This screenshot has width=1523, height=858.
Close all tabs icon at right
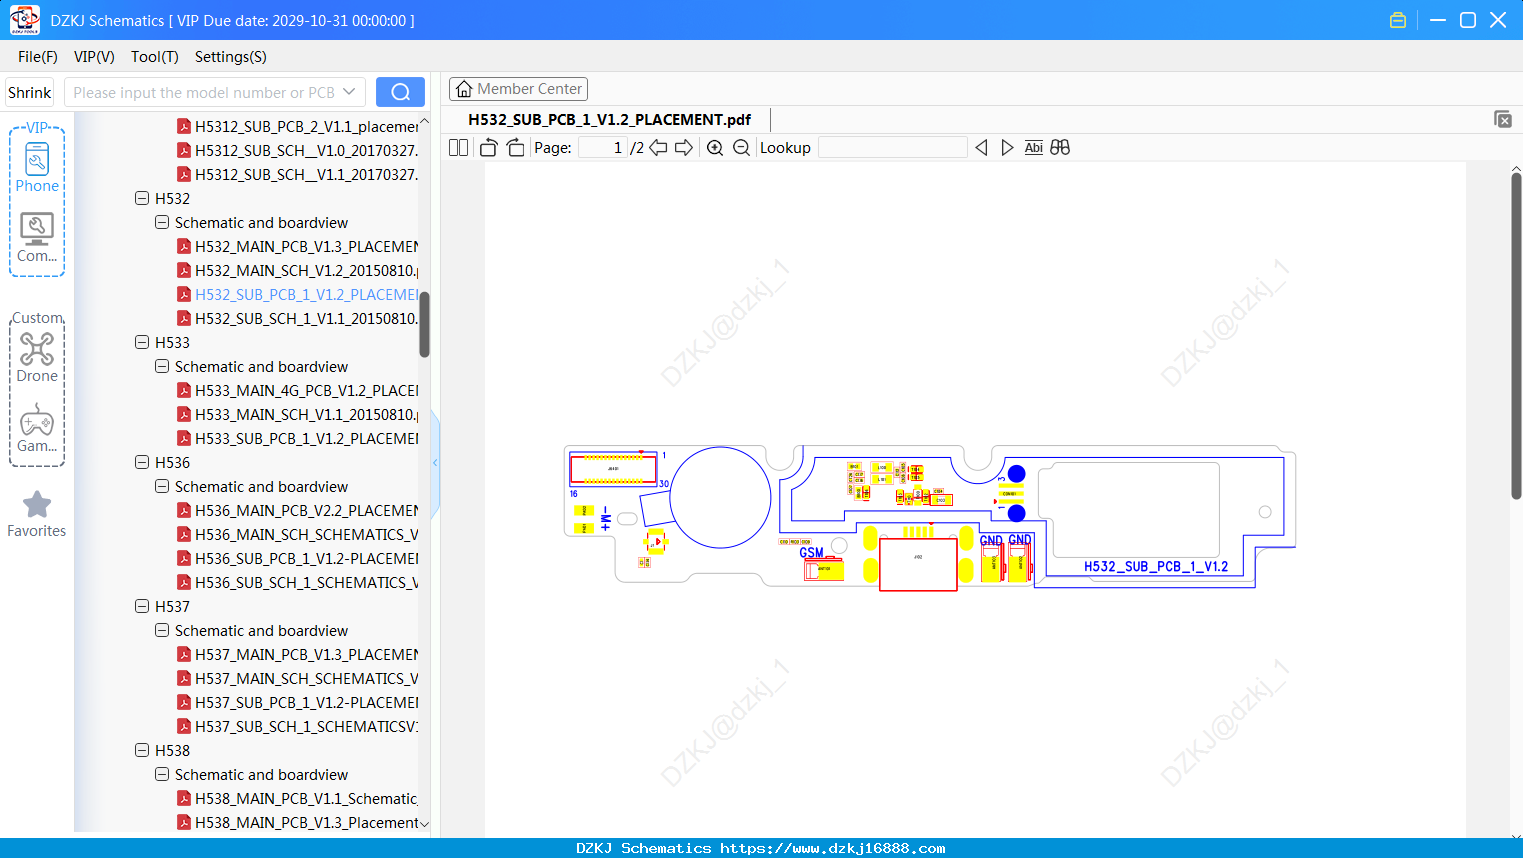click(1502, 119)
